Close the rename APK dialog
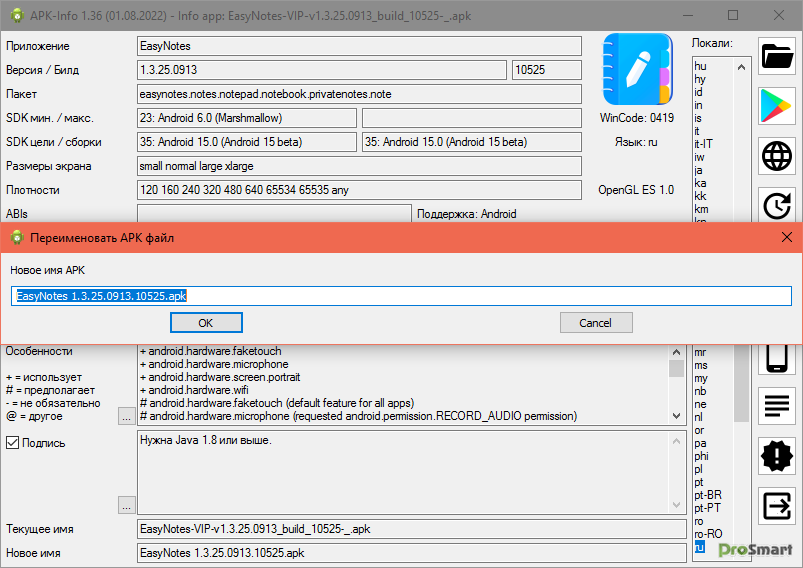 pos(787,237)
